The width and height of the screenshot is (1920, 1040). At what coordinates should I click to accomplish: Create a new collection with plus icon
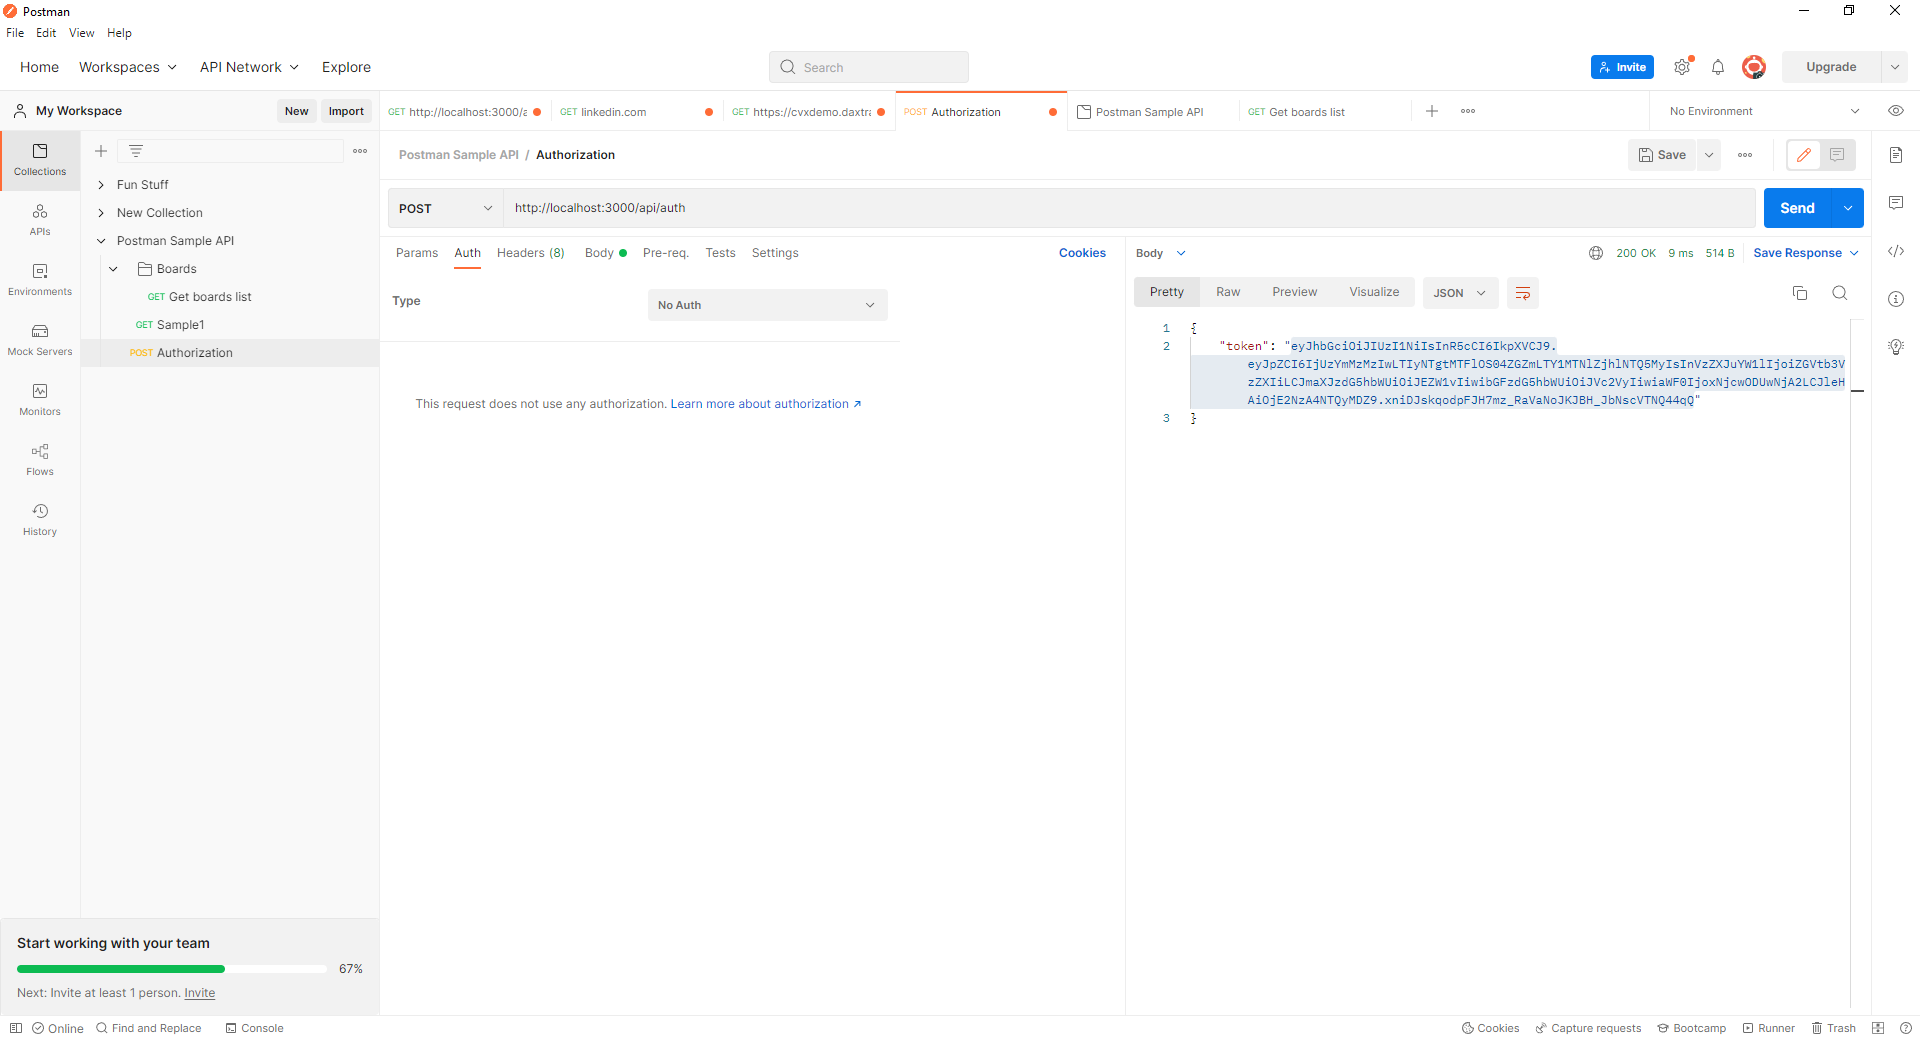coord(101,151)
